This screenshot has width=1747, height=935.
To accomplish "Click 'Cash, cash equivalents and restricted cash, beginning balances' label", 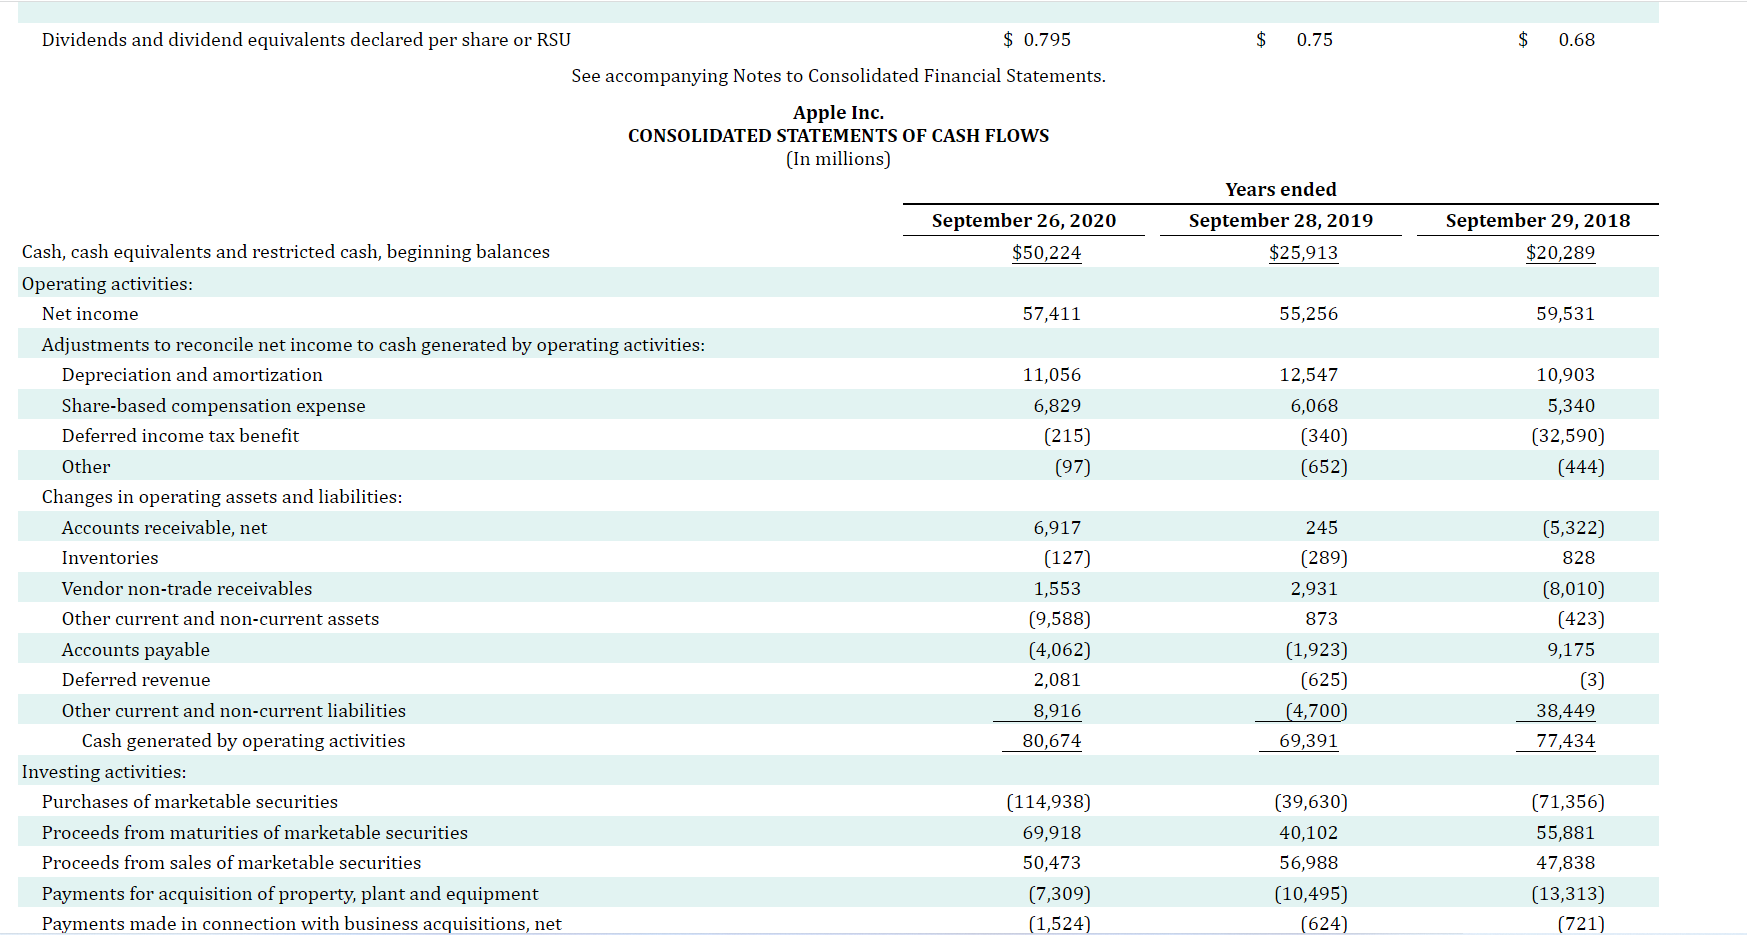I will click(x=285, y=252).
